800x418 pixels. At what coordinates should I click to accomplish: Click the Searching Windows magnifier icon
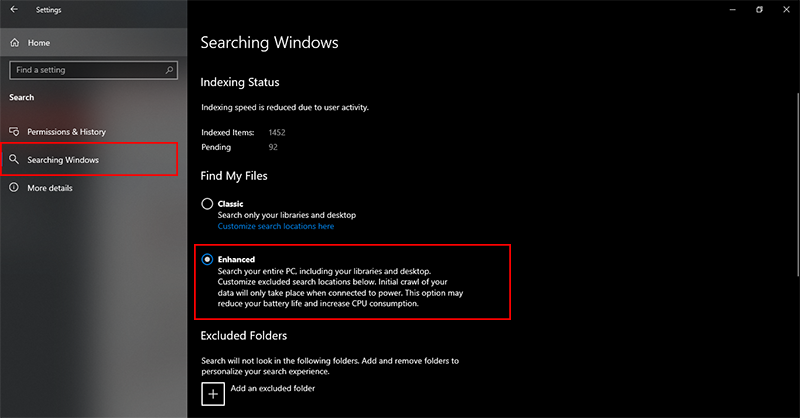pos(14,160)
